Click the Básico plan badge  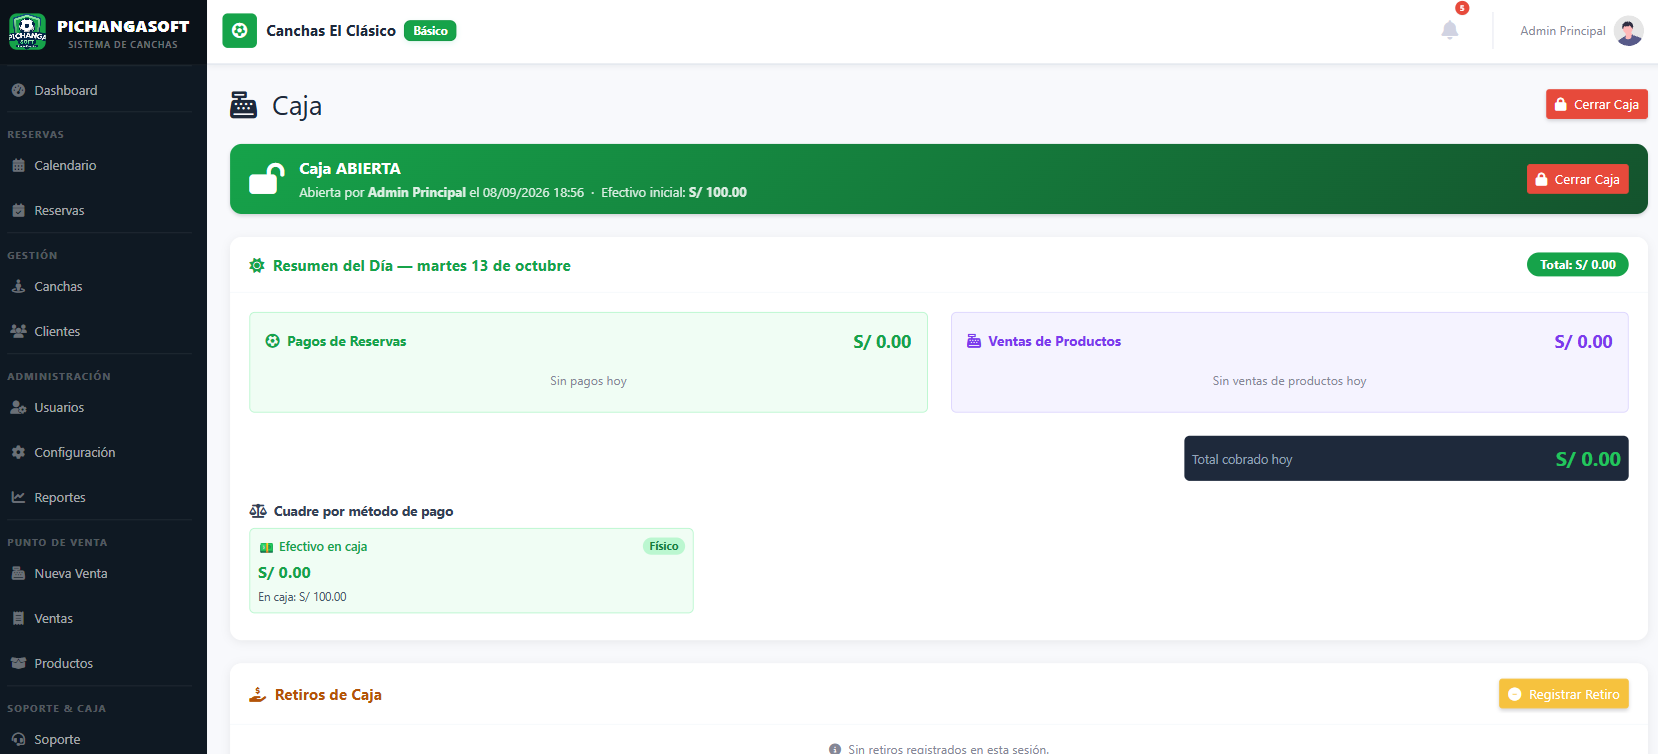[430, 31]
